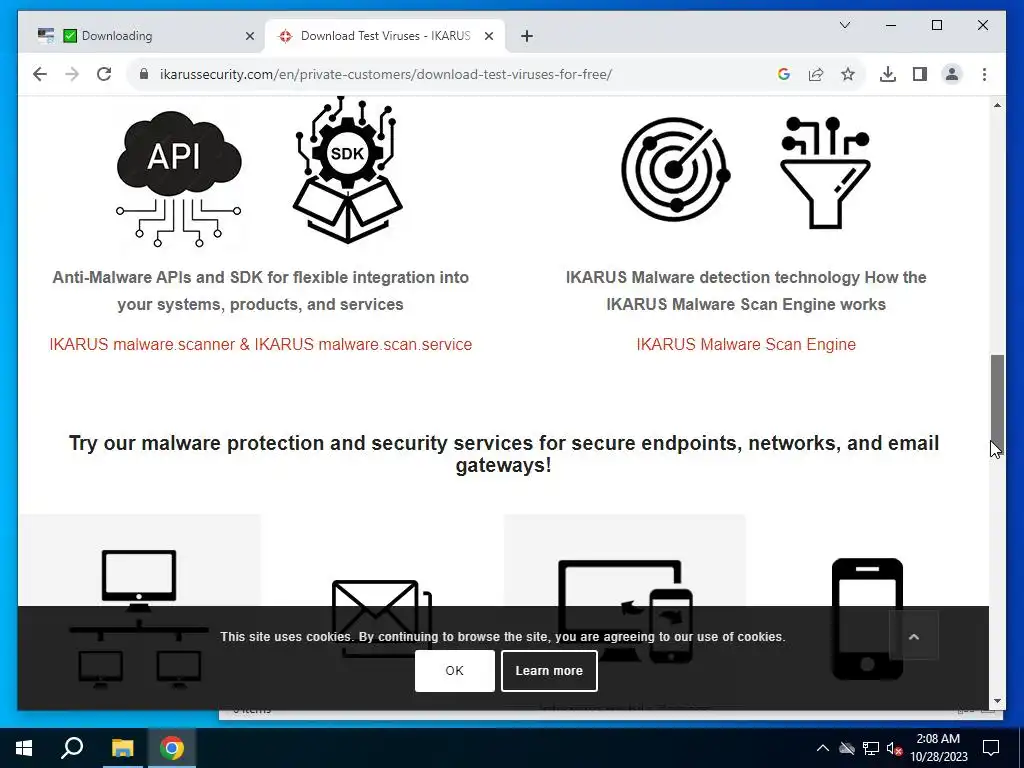Close the Downloading tab
1024x768 pixels.
[249, 37]
